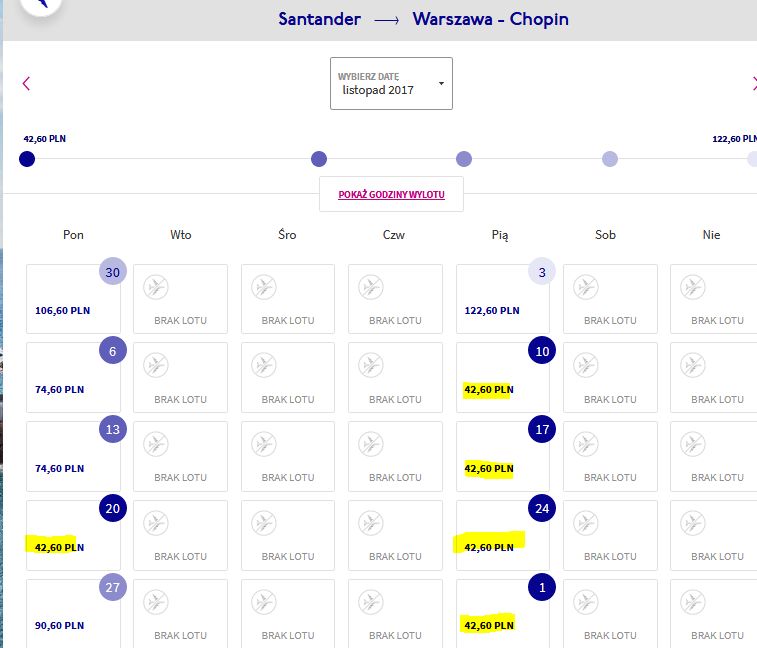This screenshot has width=757, height=648.
Task: Click the no-flight plane icon on Thursday, day-20 week
Action: pyautogui.click(x=371, y=523)
